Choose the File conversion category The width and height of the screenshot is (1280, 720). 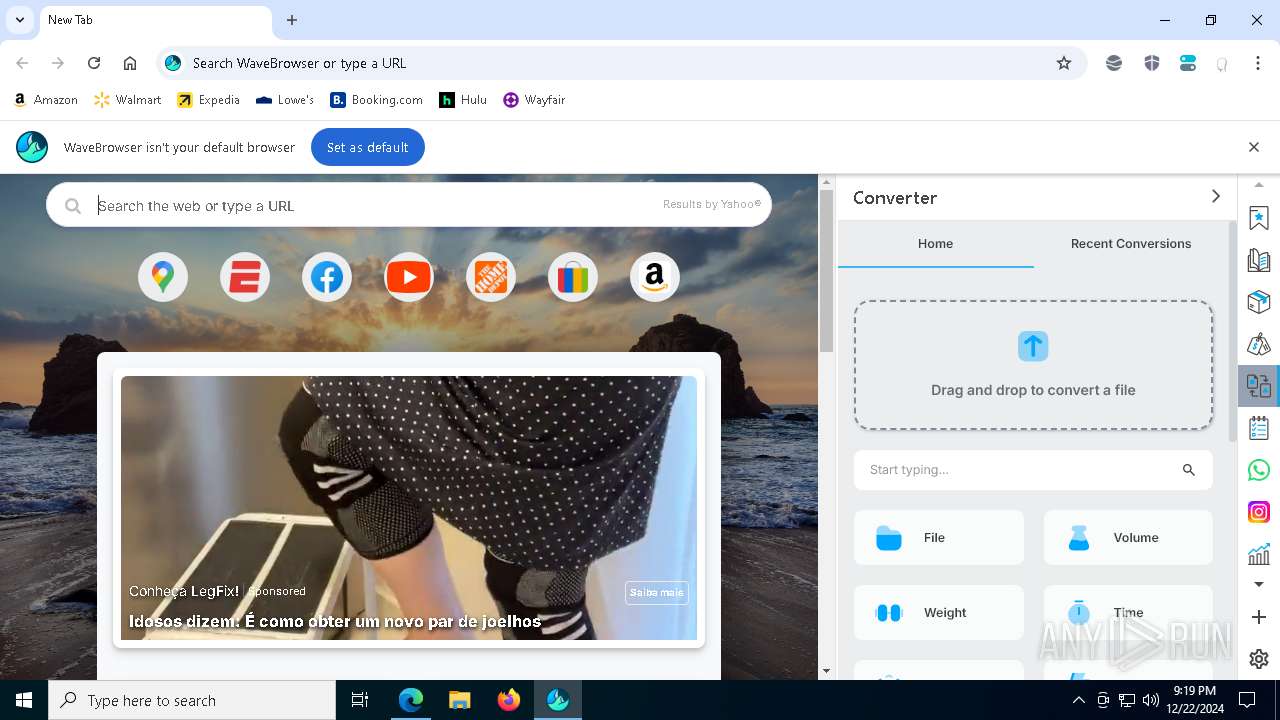point(939,537)
